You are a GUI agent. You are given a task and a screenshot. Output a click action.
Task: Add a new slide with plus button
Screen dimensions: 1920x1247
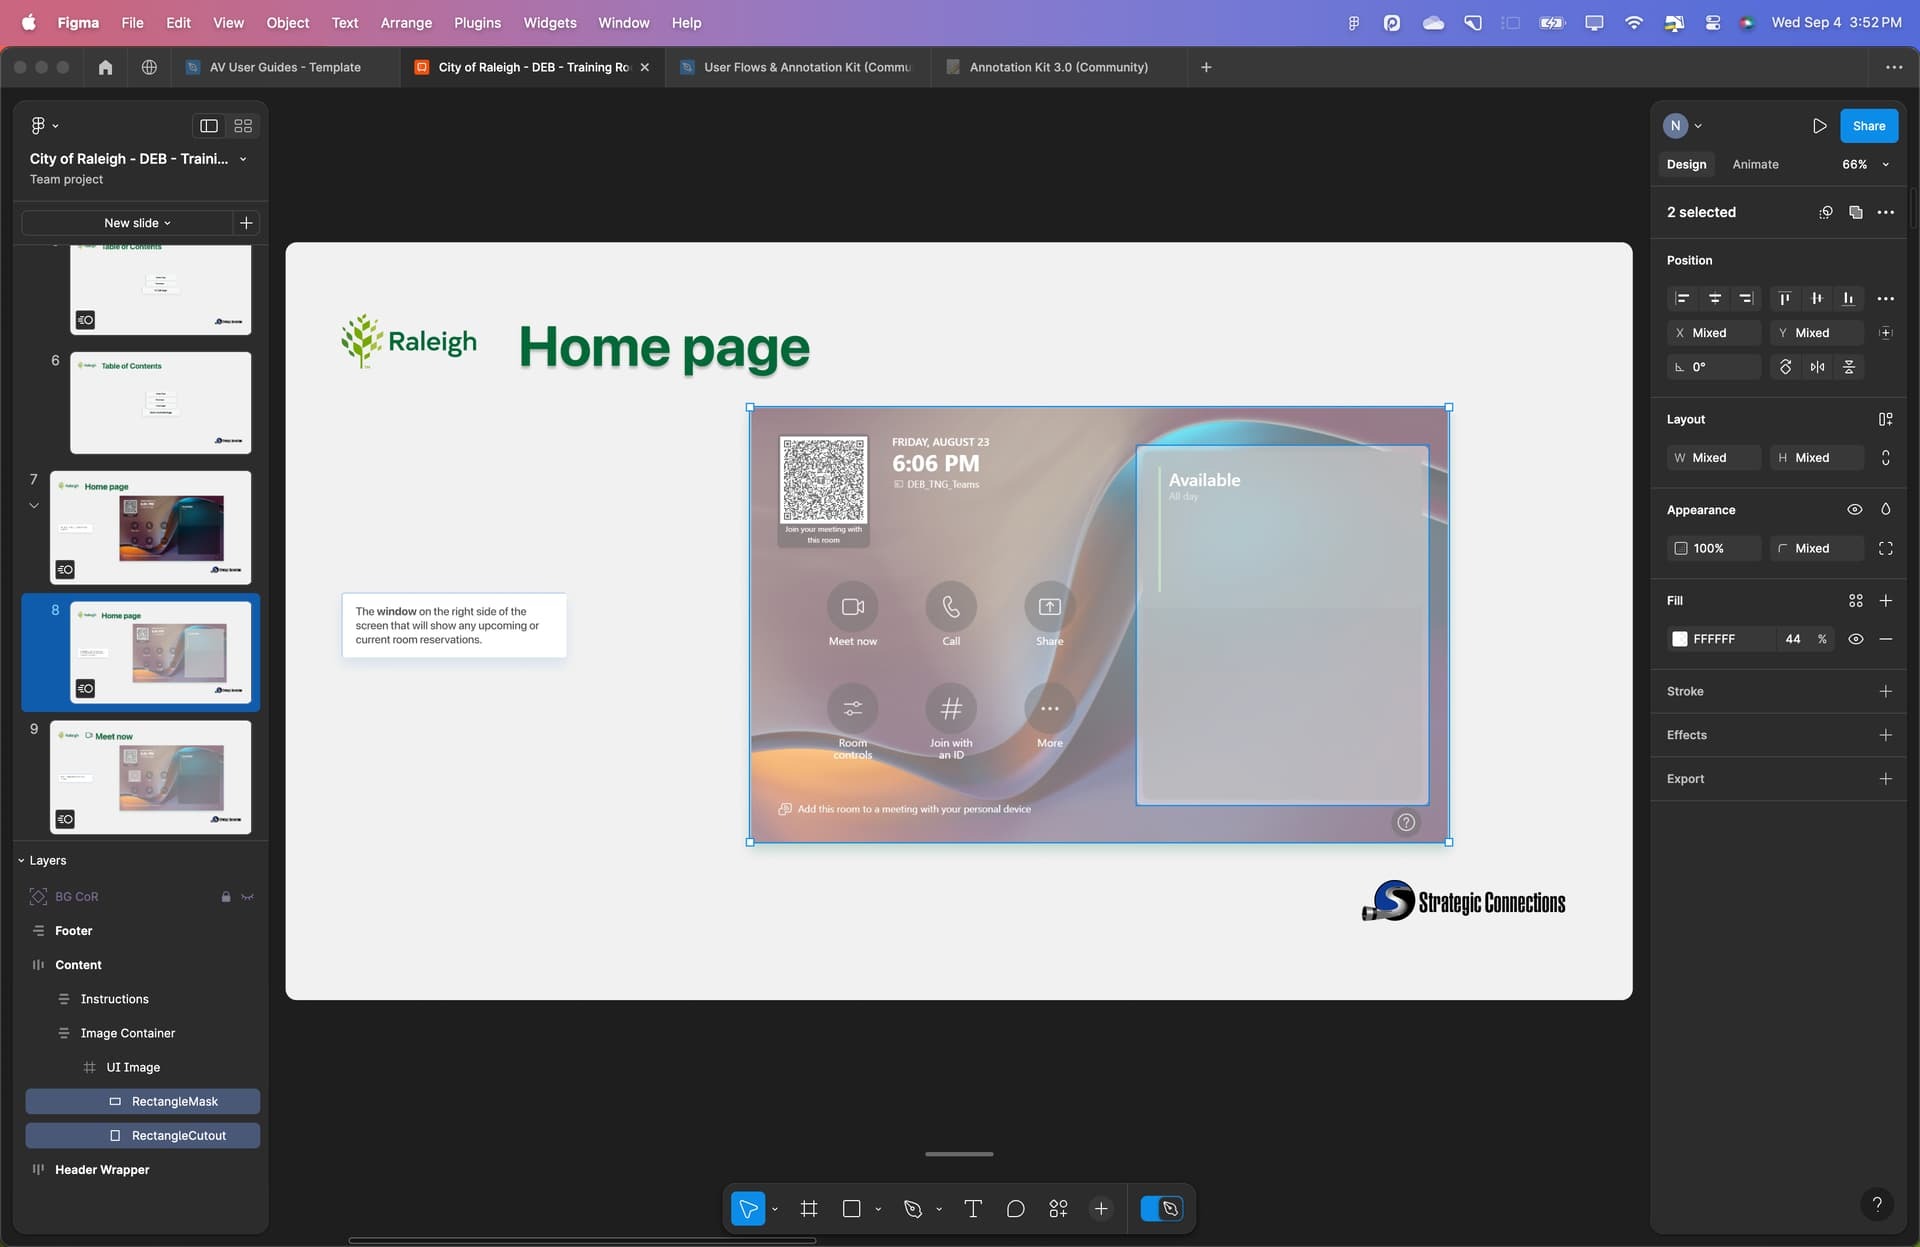[246, 223]
